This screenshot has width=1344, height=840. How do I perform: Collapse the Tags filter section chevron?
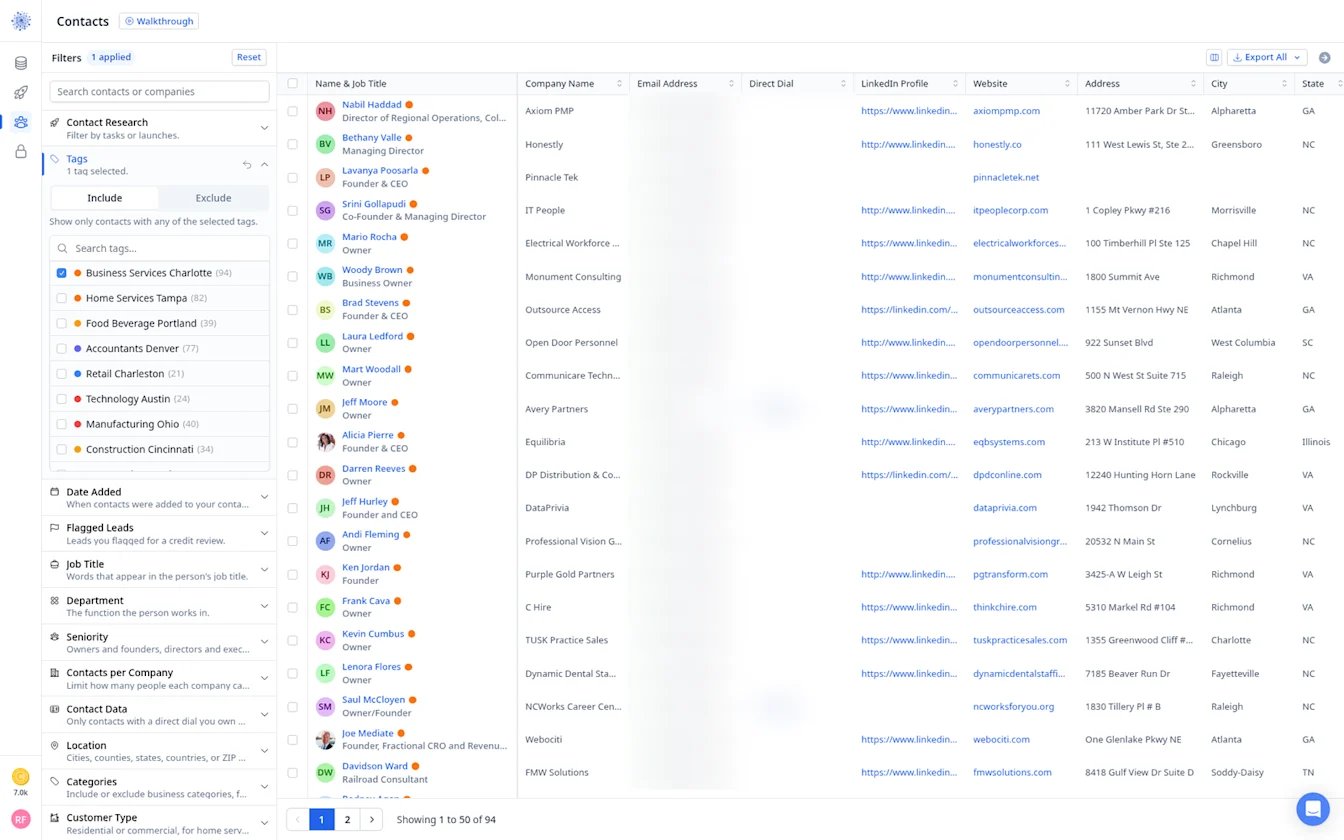click(x=265, y=165)
